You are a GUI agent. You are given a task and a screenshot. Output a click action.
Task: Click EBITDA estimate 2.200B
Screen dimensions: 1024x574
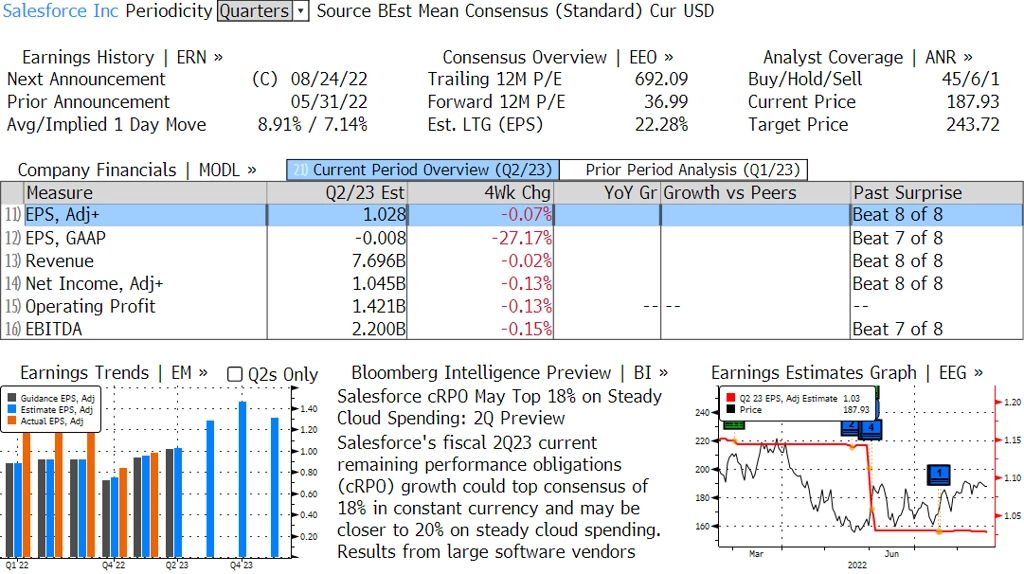click(378, 328)
